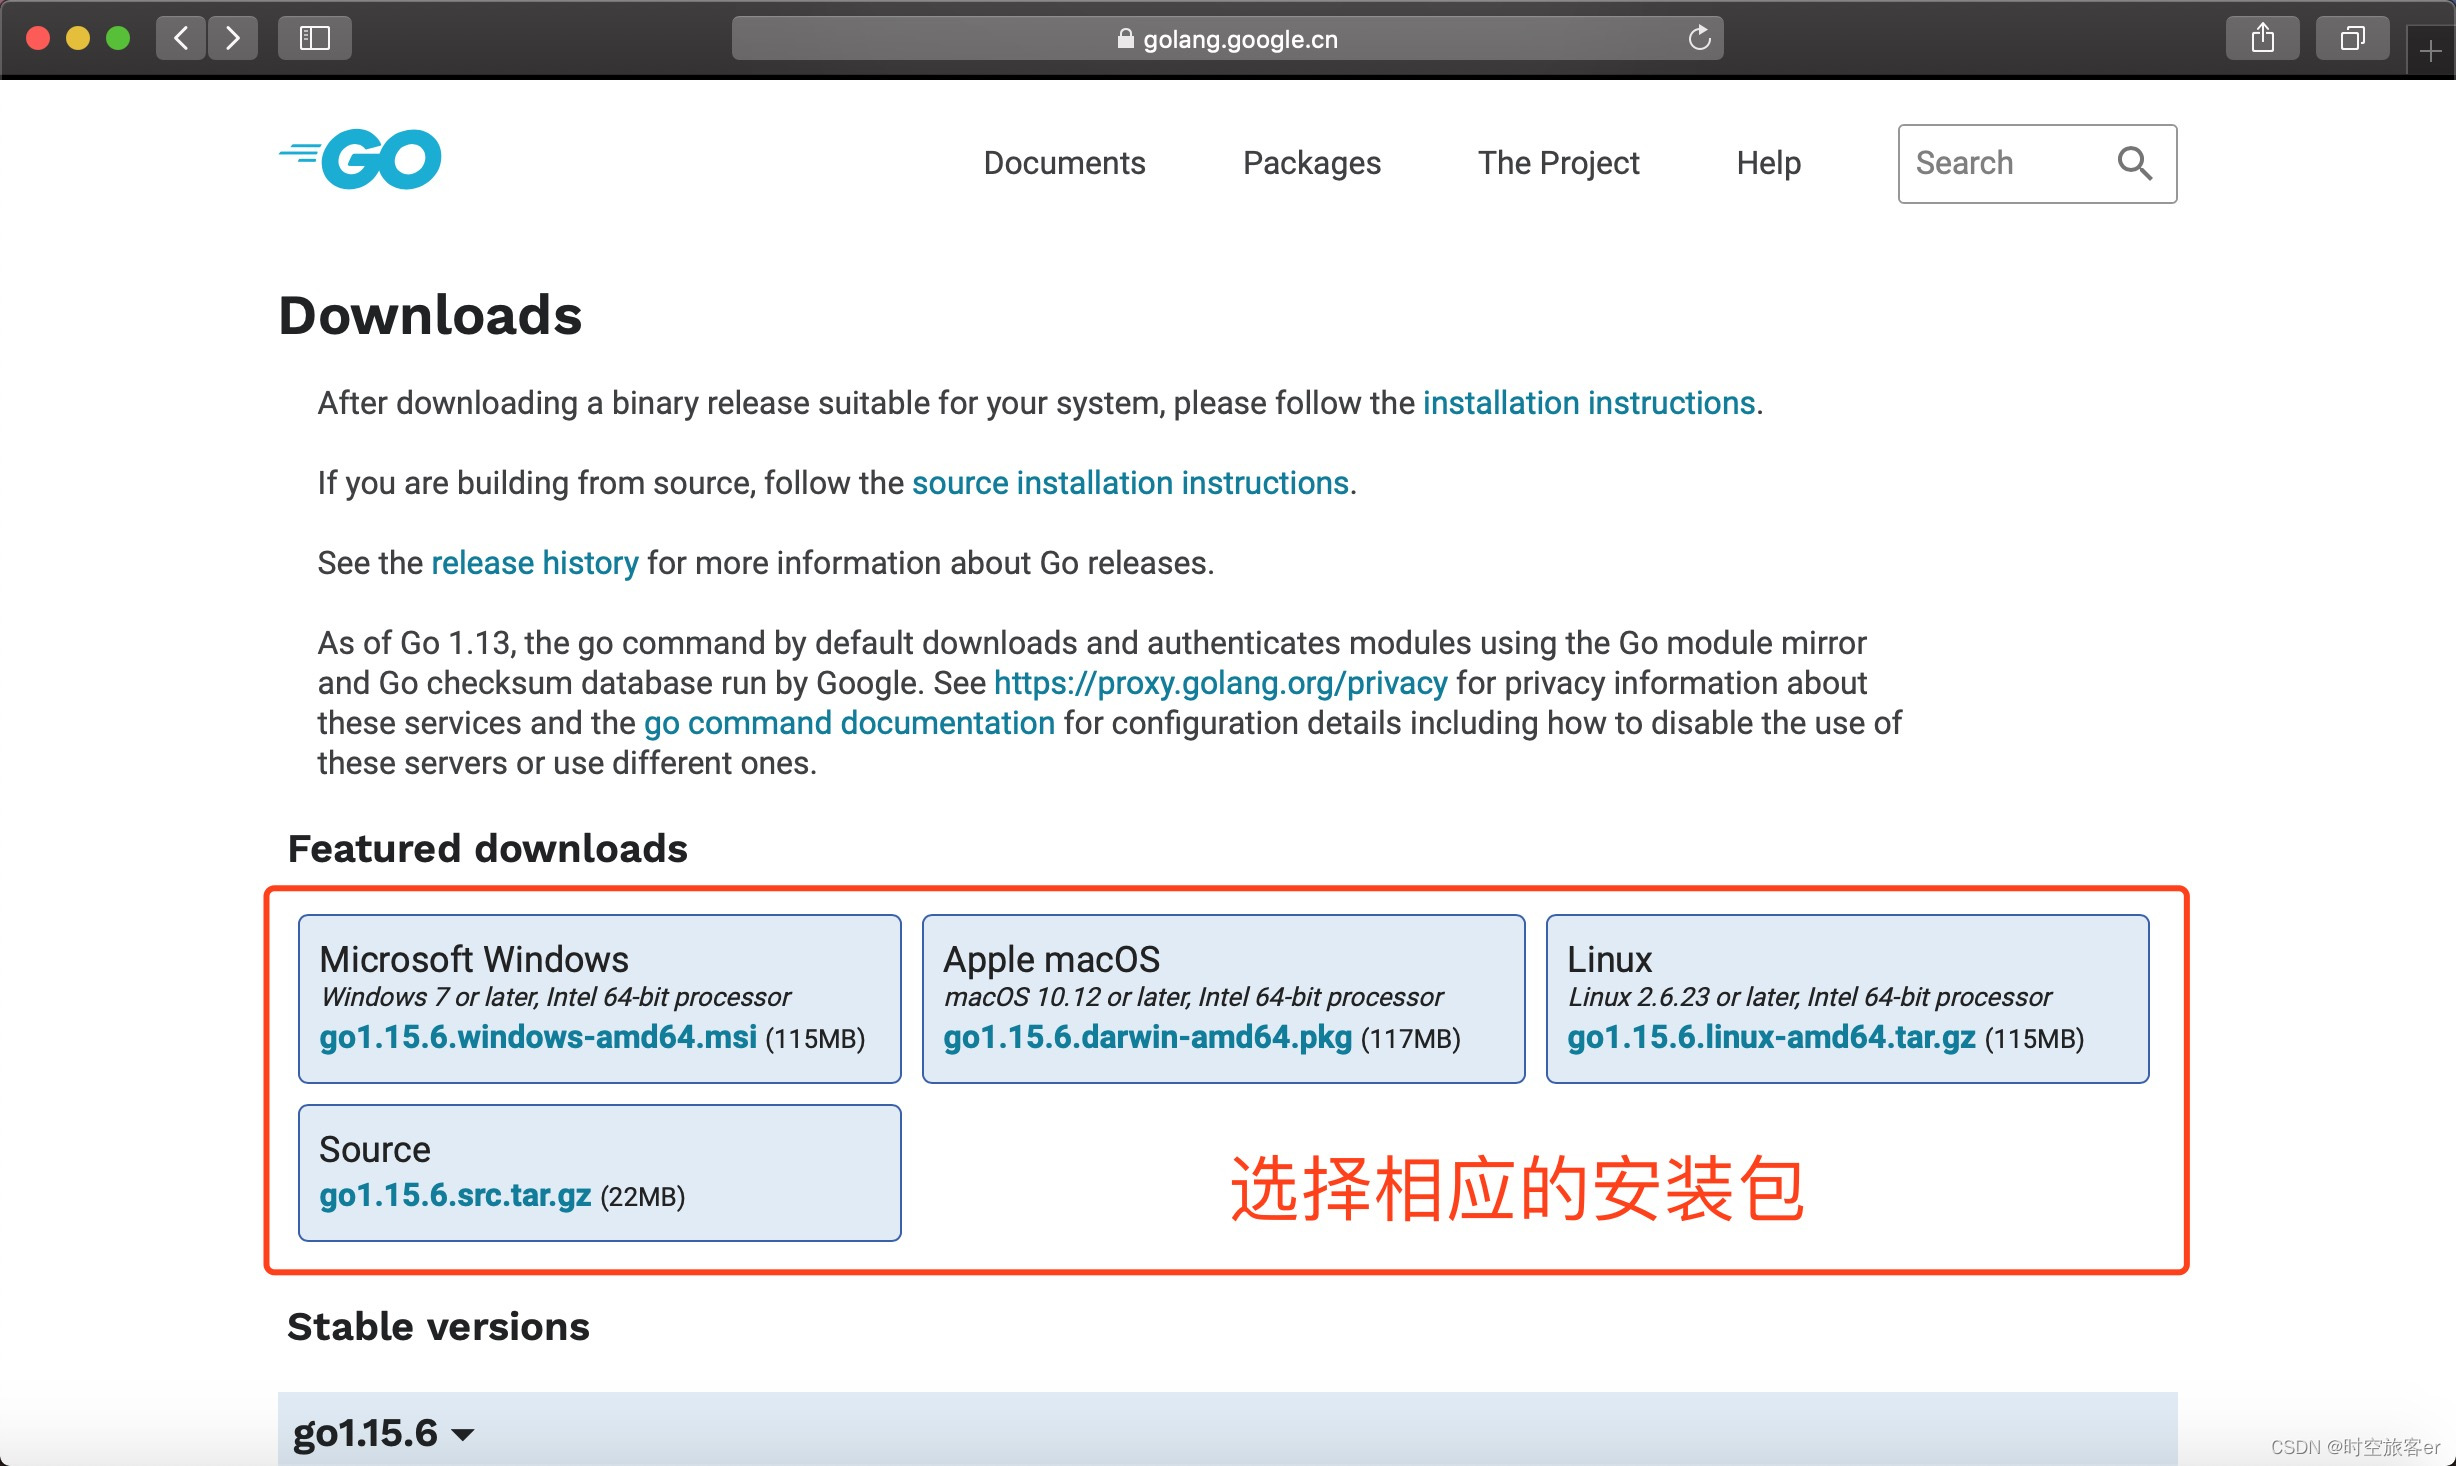The height and width of the screenshot is (1466, 2456).
Task: Click the magnifying glass search icon
Action: pyautogui.click(x=2134, y=163)
